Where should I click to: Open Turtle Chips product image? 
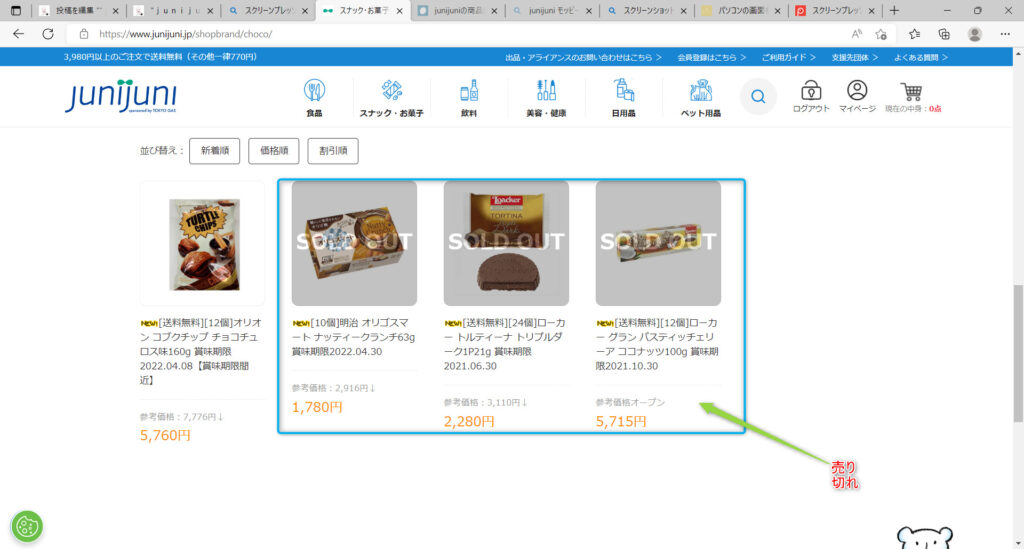pos(202,243)
